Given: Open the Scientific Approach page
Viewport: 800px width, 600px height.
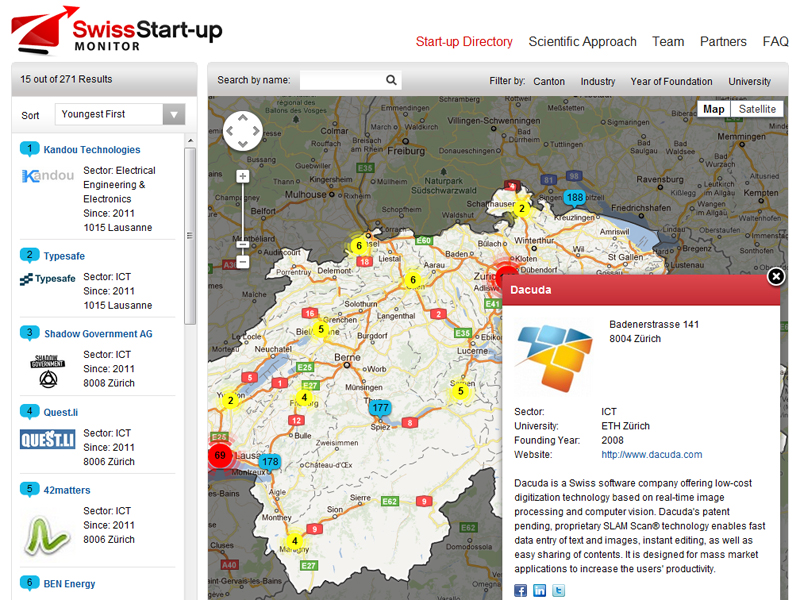Looking at the screenshot, I should click(582, 41).
